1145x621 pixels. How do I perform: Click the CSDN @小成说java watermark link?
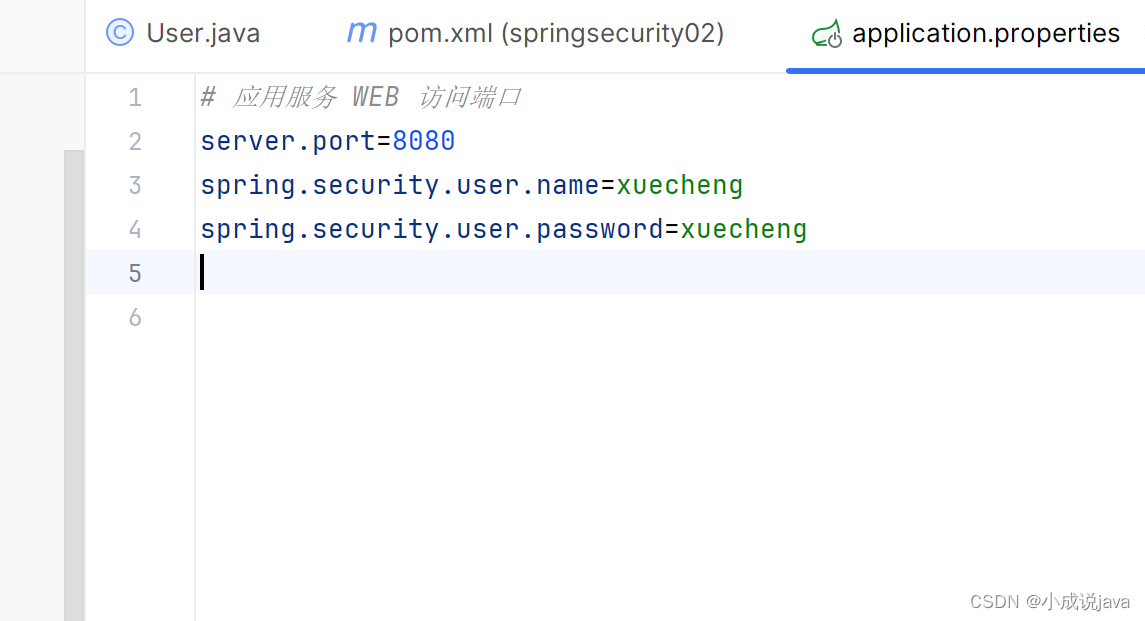click(x=1048, y=602)
